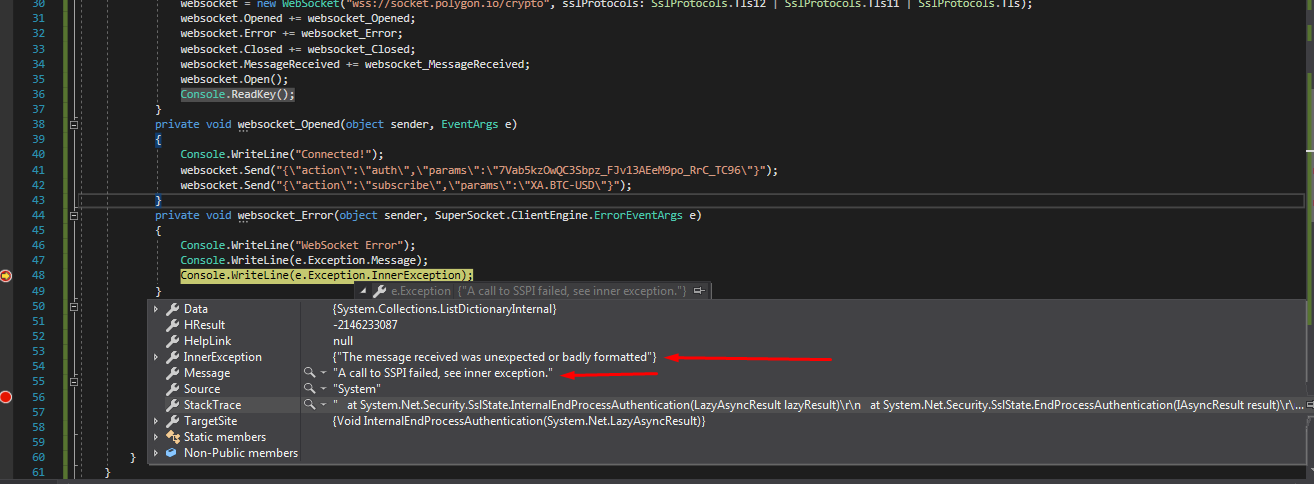Click HResult value -2146233087
The image size is (1314, 484).
tap(365, 325)
